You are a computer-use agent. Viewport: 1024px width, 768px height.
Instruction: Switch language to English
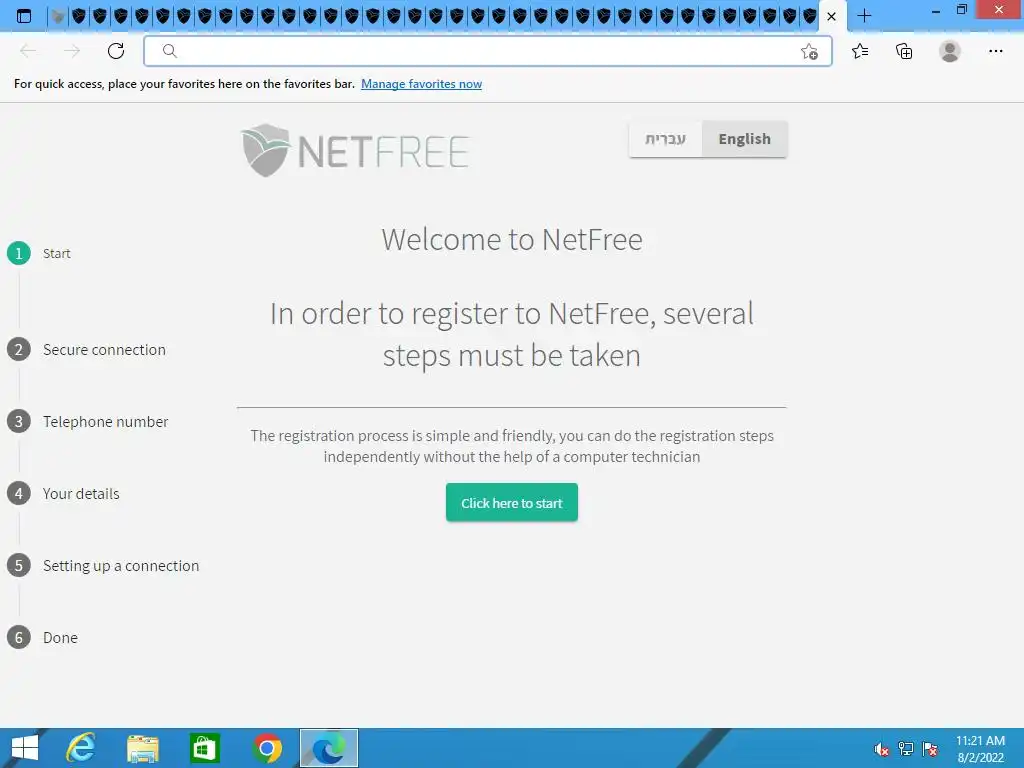(744, 139)
